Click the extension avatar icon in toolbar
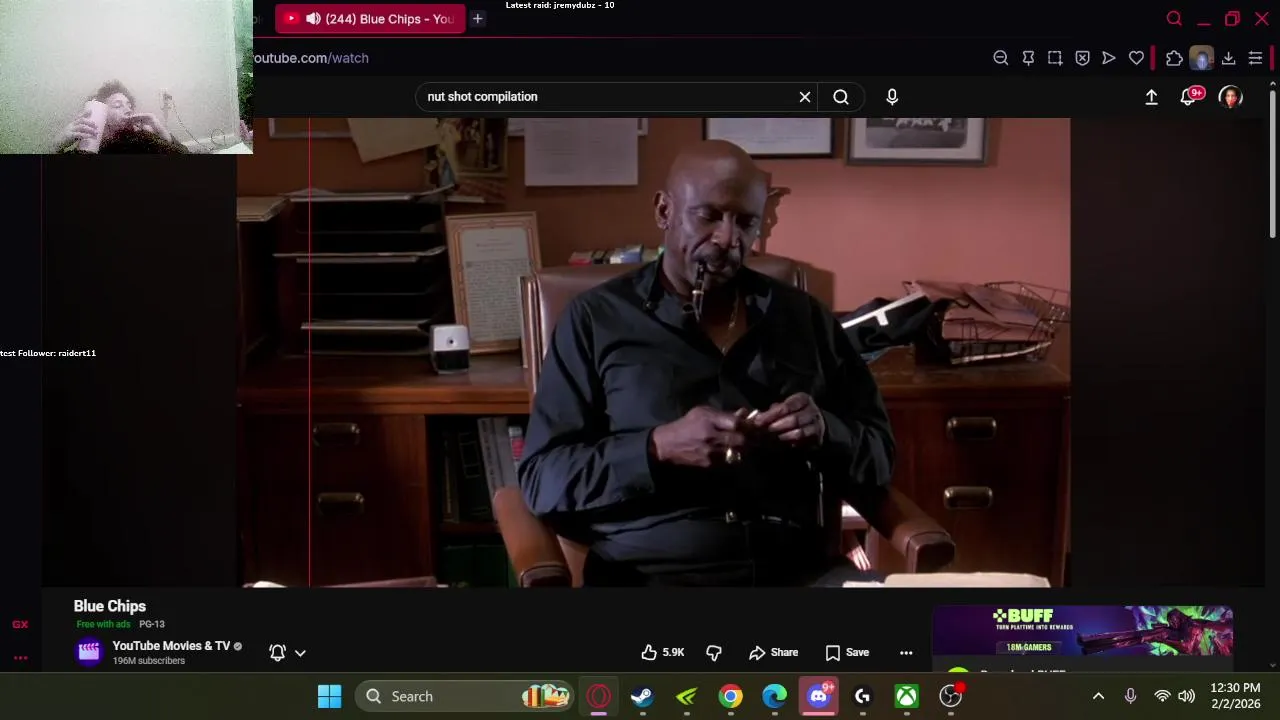The width and height of the screenshot is (1280, 720). pyautogui.click(x=1201, y=58)
